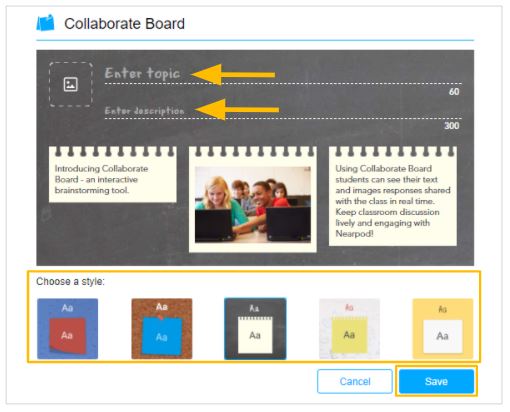Click the Enter description field

click(283, 111)
